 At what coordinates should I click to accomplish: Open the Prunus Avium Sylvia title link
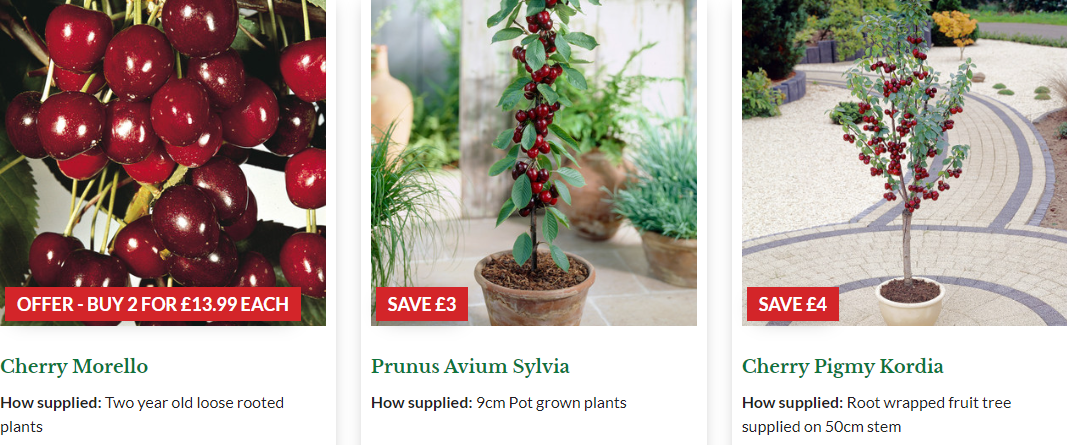[x=470, y=367]
